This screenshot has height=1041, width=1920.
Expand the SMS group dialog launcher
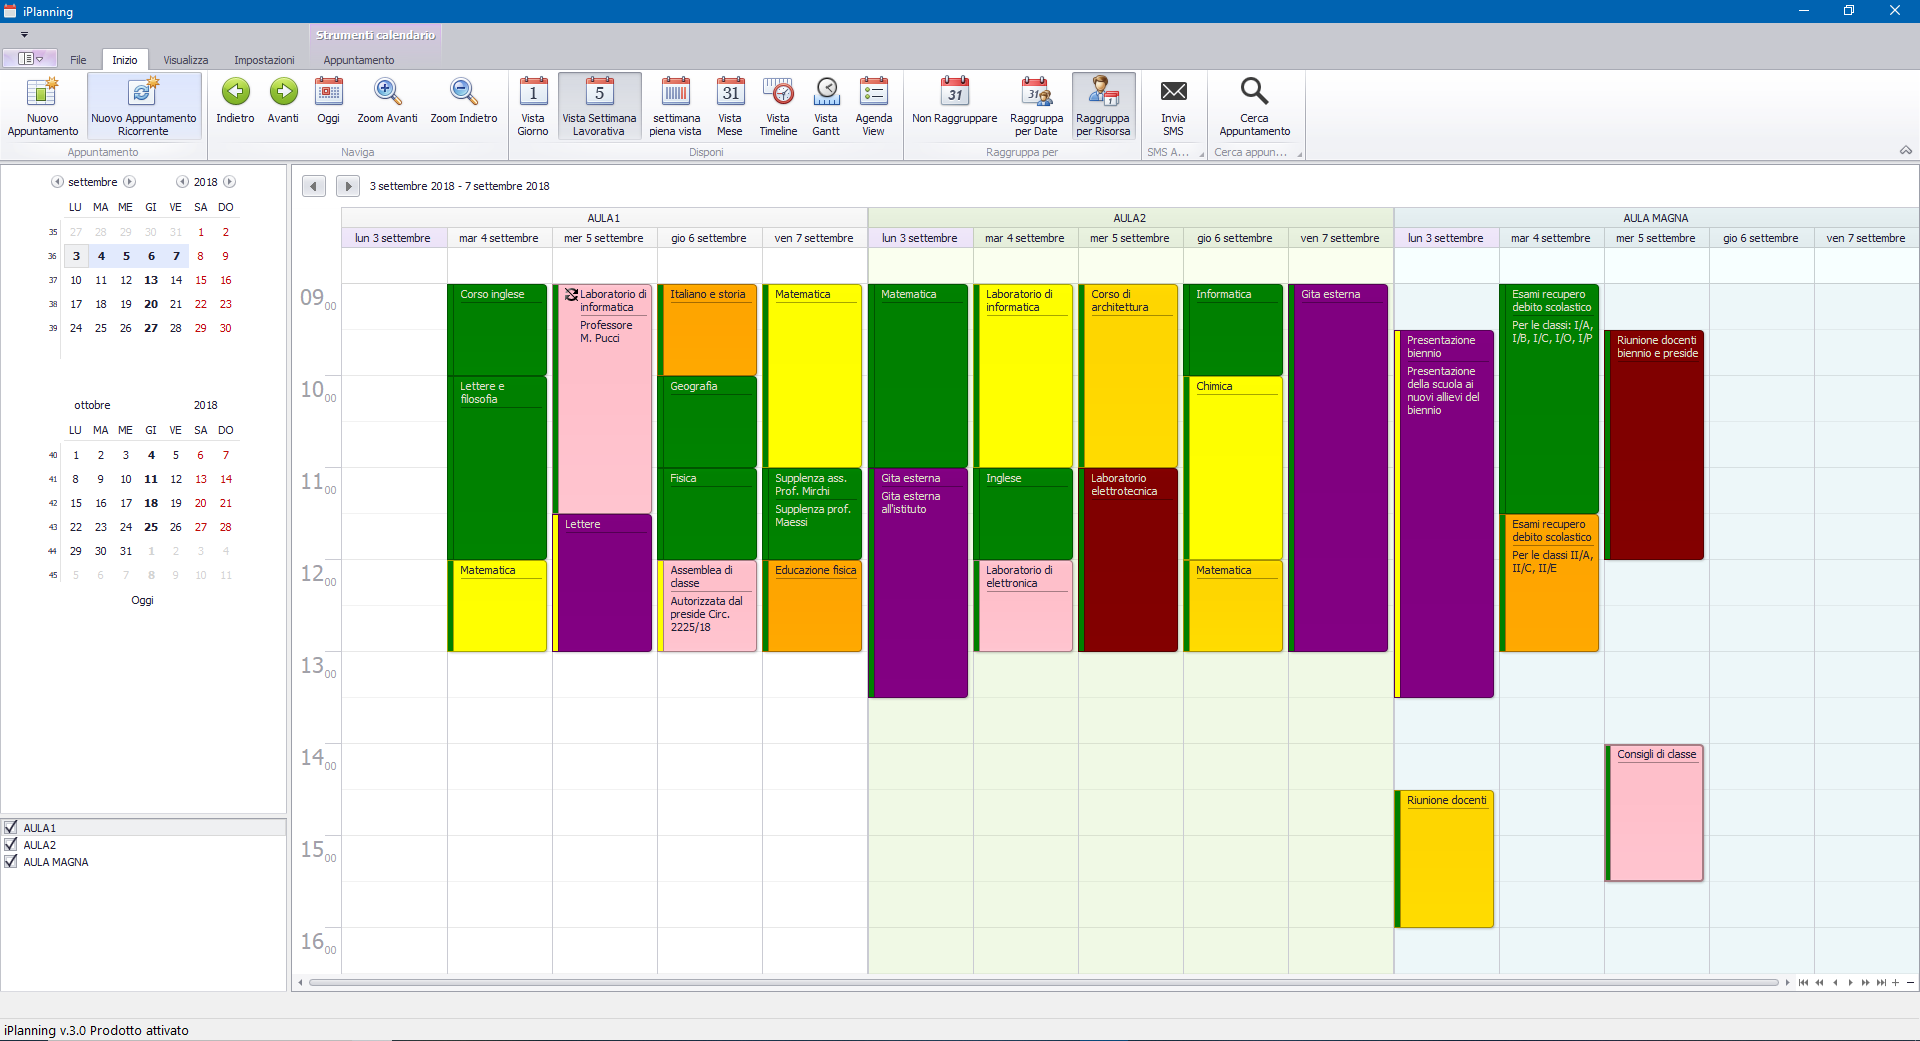[x=1201, y=154]
